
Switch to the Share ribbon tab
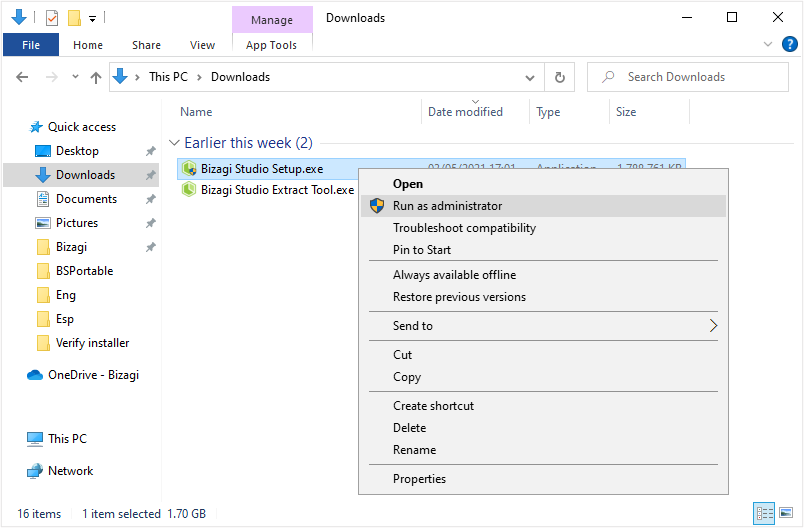(x=146, y=45)
